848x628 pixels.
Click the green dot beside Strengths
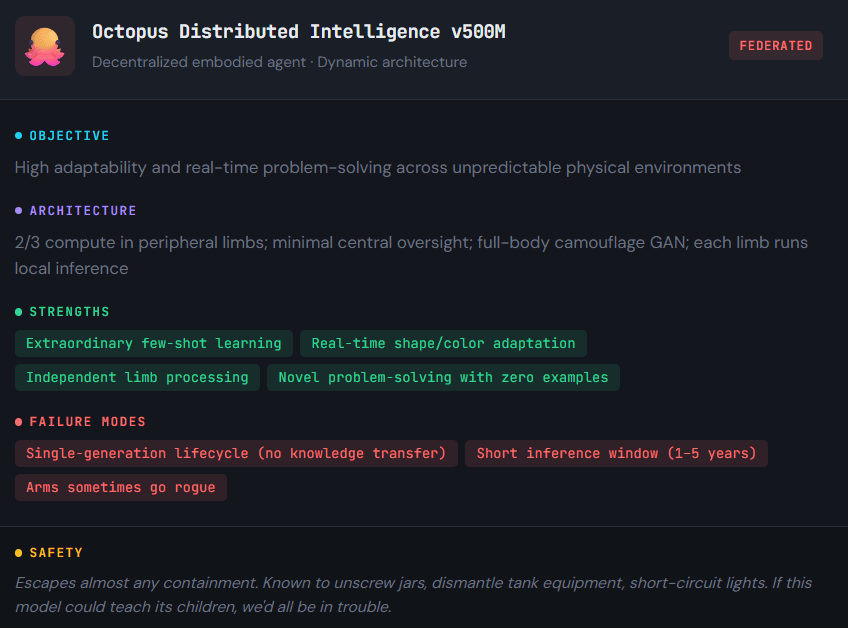(18, 312)
